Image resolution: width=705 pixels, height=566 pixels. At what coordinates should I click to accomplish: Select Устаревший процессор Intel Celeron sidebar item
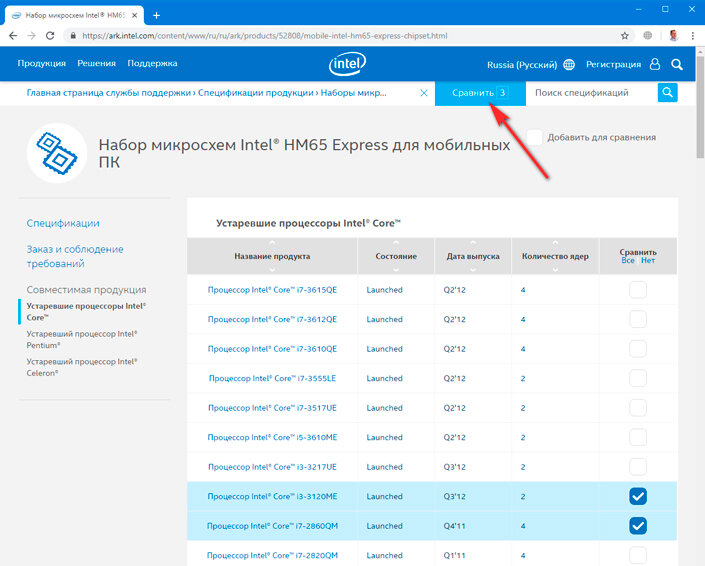click(81, 367)
